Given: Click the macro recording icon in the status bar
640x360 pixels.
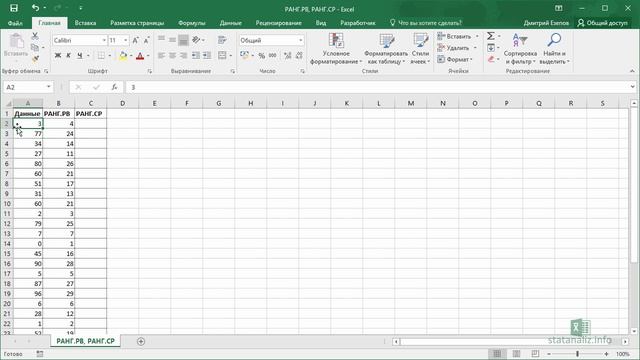Looking at the screenshot, I should click(40, 354).
